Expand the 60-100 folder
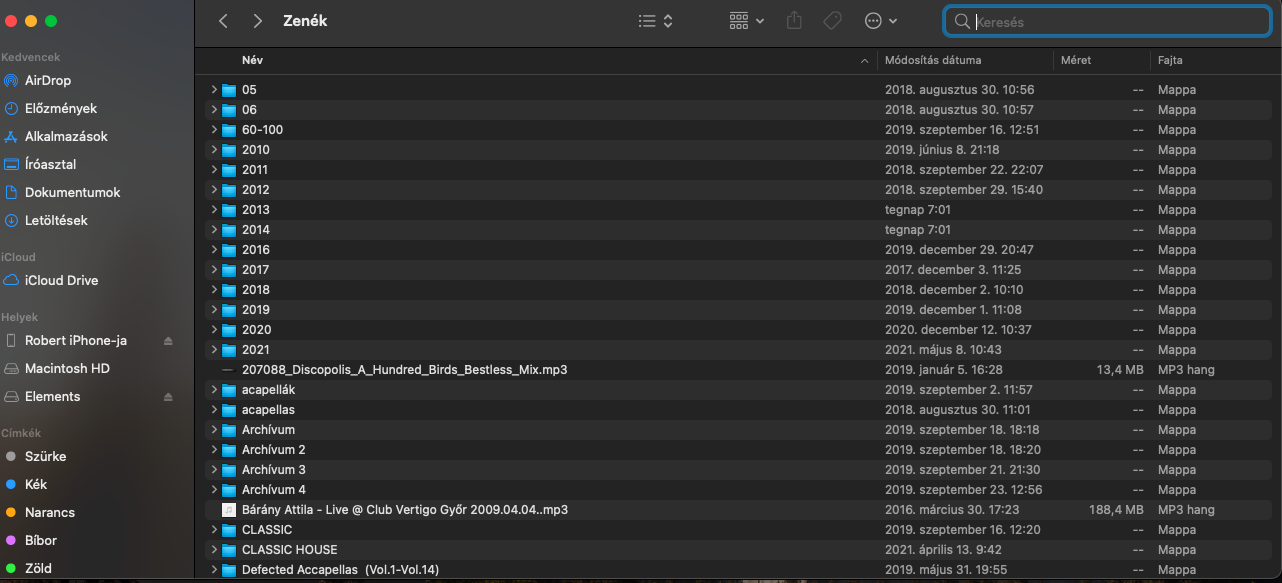Image resolution: width=1282 pixels, height=583 pixels. pyautogui.click(x=214, y=130)
